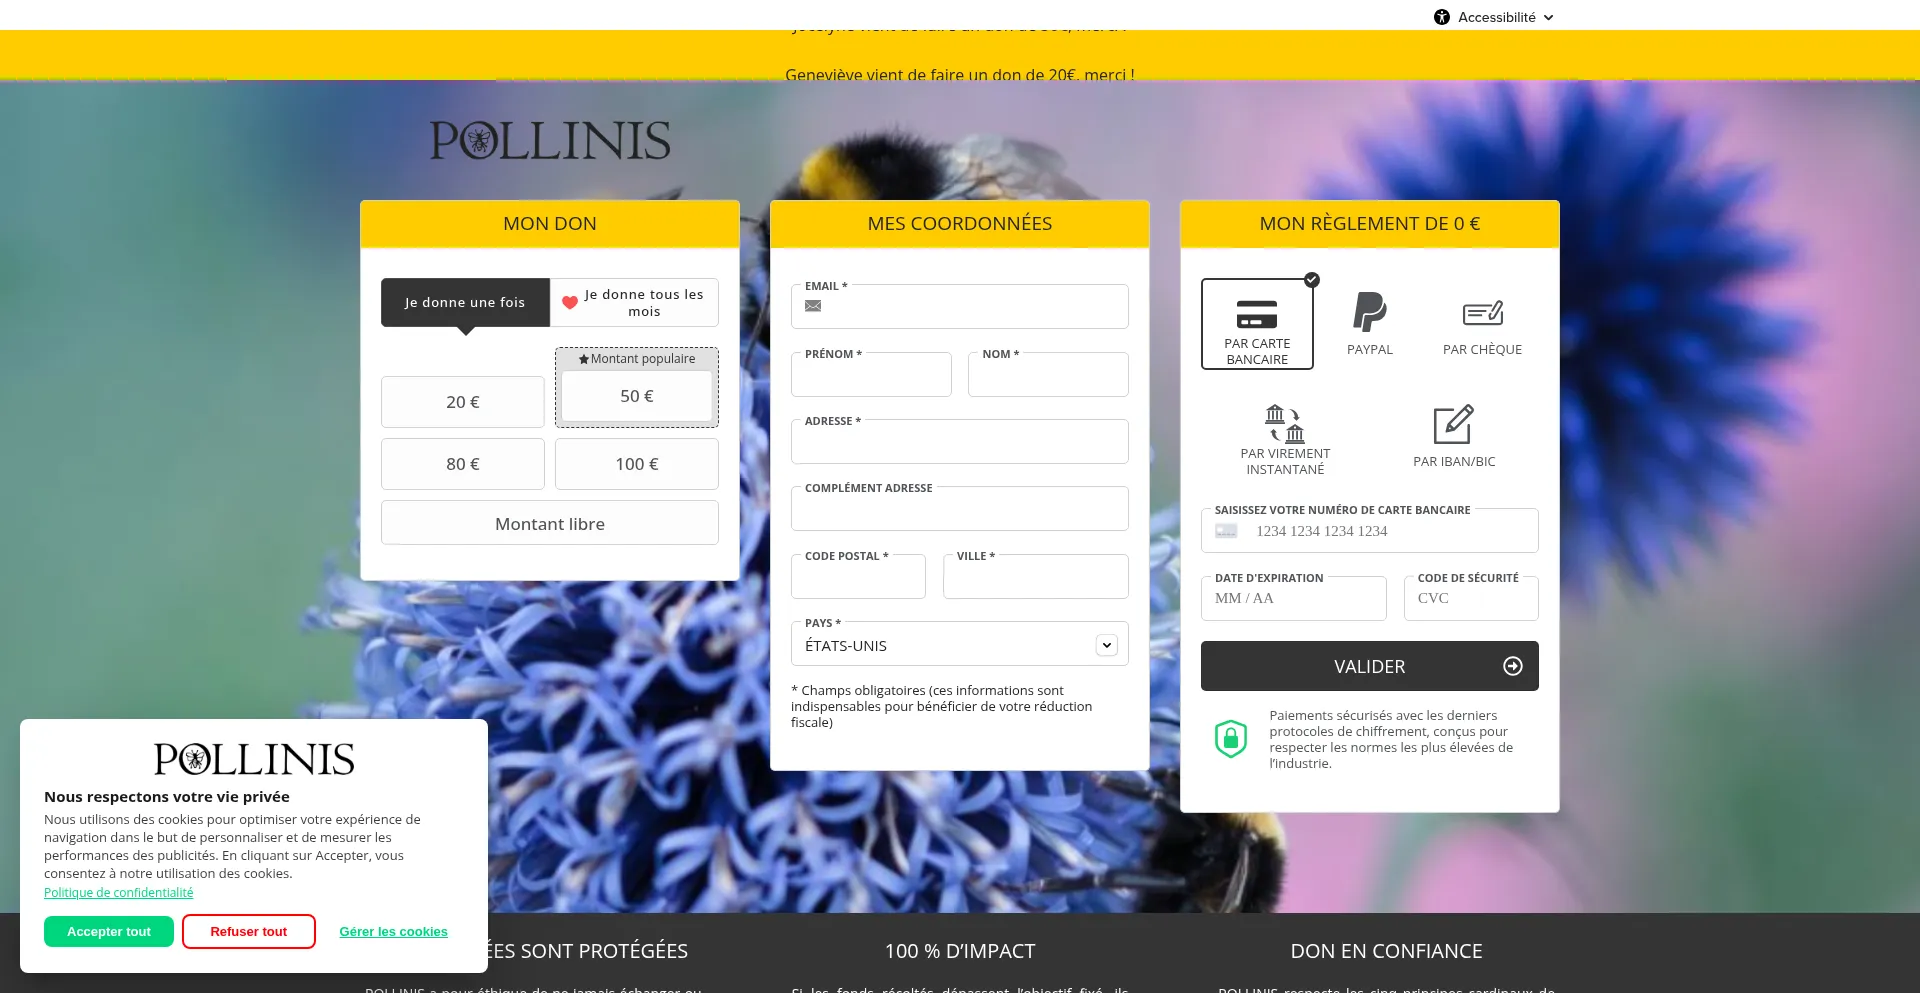Click POLLINIS logo in cookie banner
Viewport: 1920px width, 993px height.
coord(254,759)
